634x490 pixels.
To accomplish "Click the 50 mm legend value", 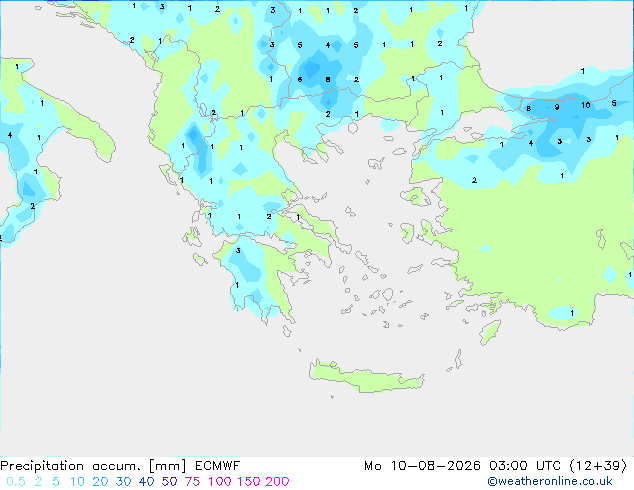I will pos(169,482).
